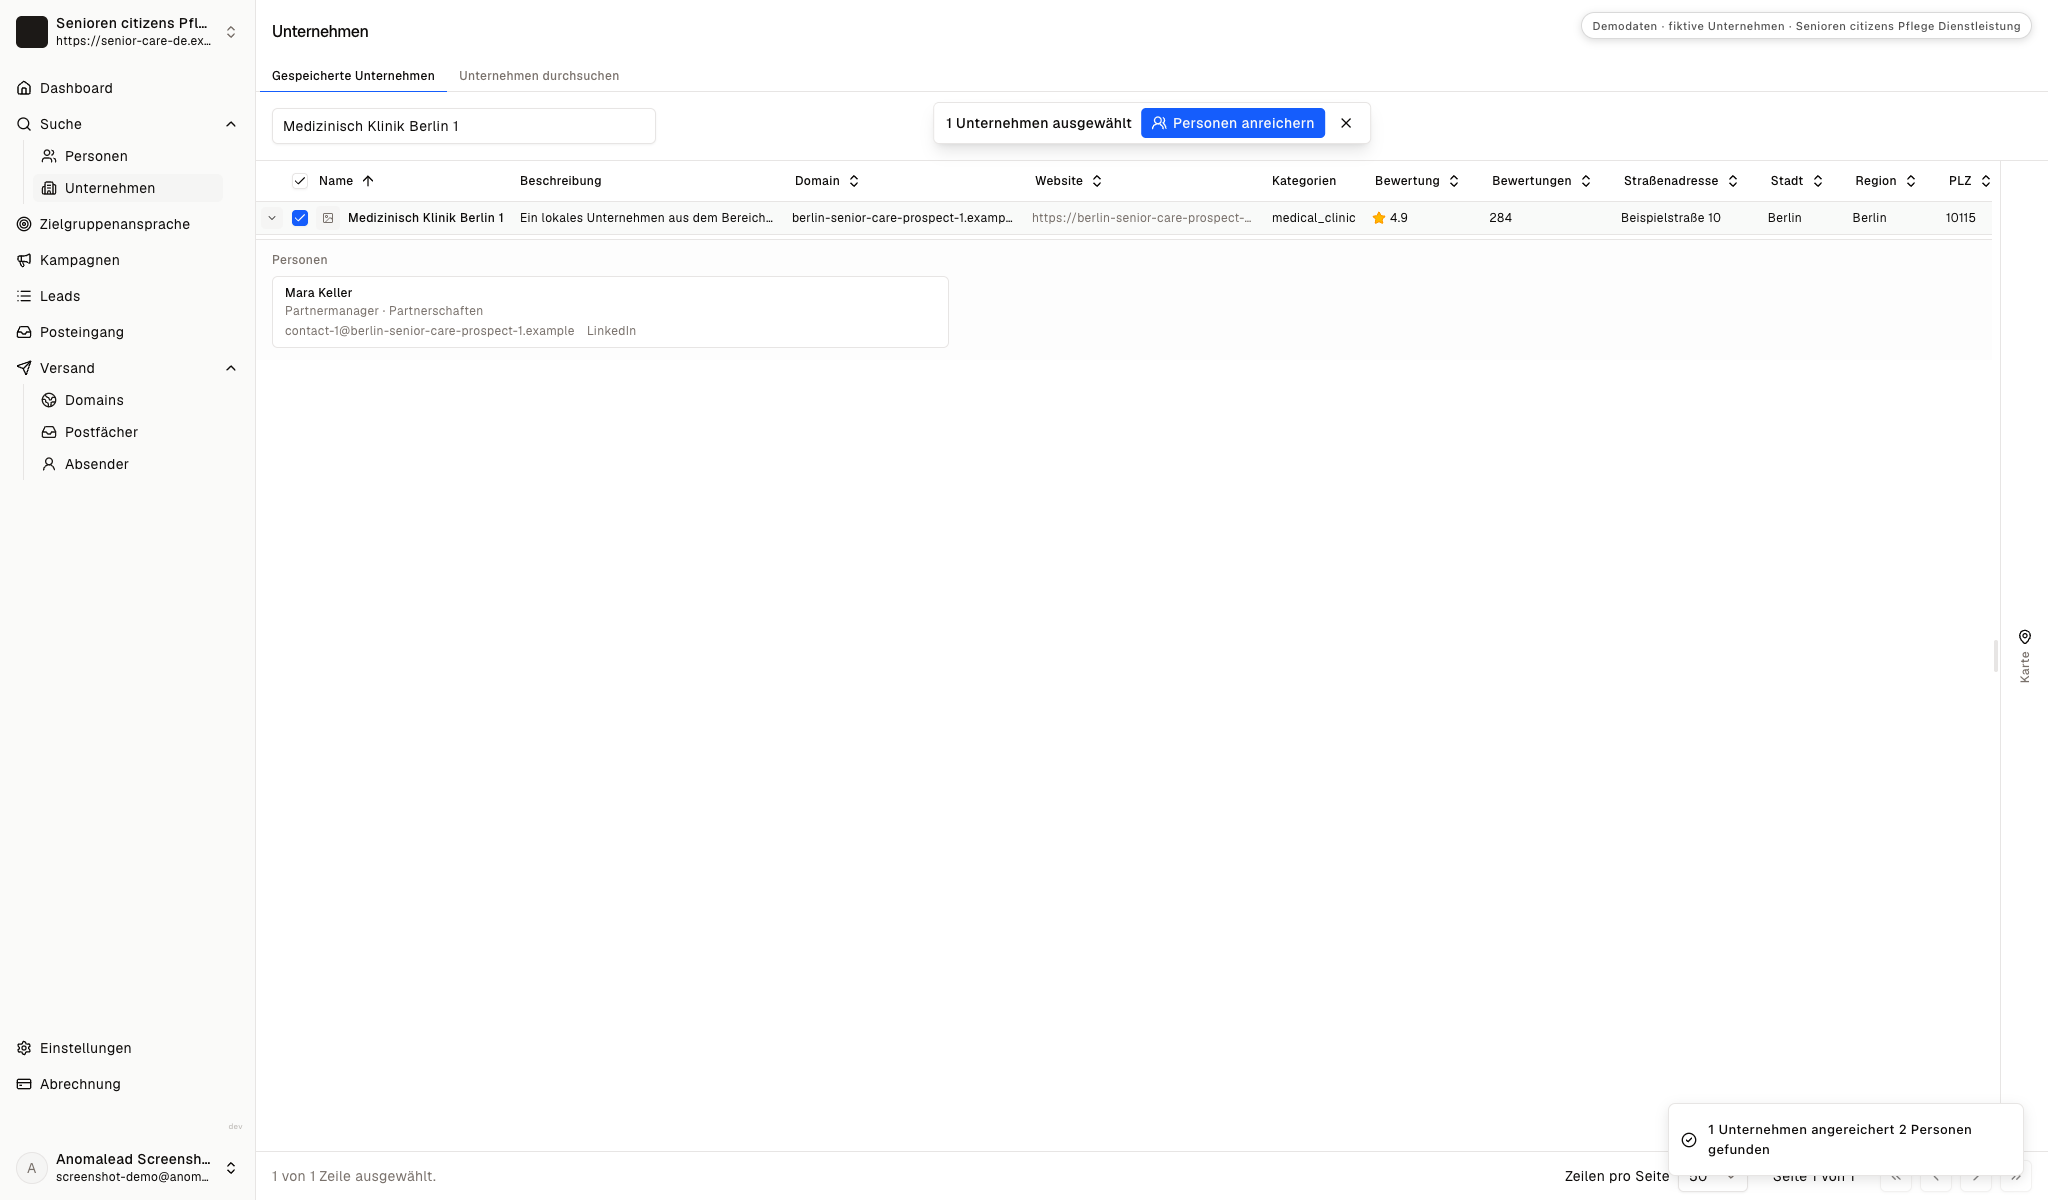This screenshot has width=2048, height=1200.
Task: Sort by the Website column
Action: click(x=1068, y=181)
